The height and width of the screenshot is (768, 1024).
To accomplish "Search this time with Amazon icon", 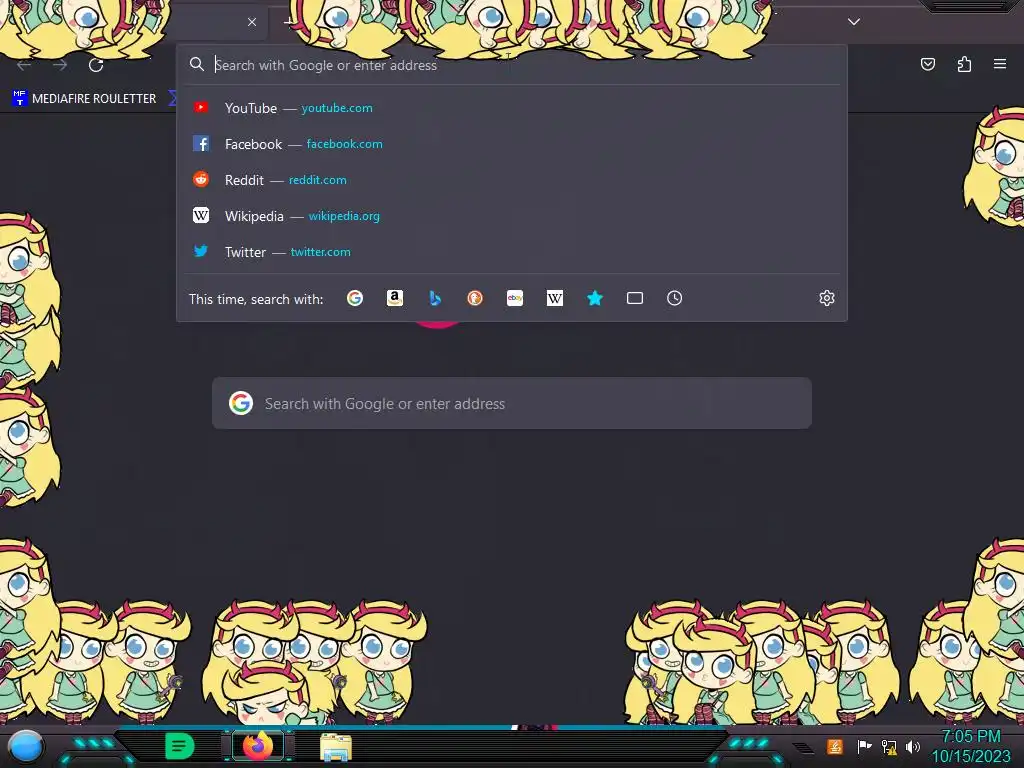I will (x=394, y=298).
